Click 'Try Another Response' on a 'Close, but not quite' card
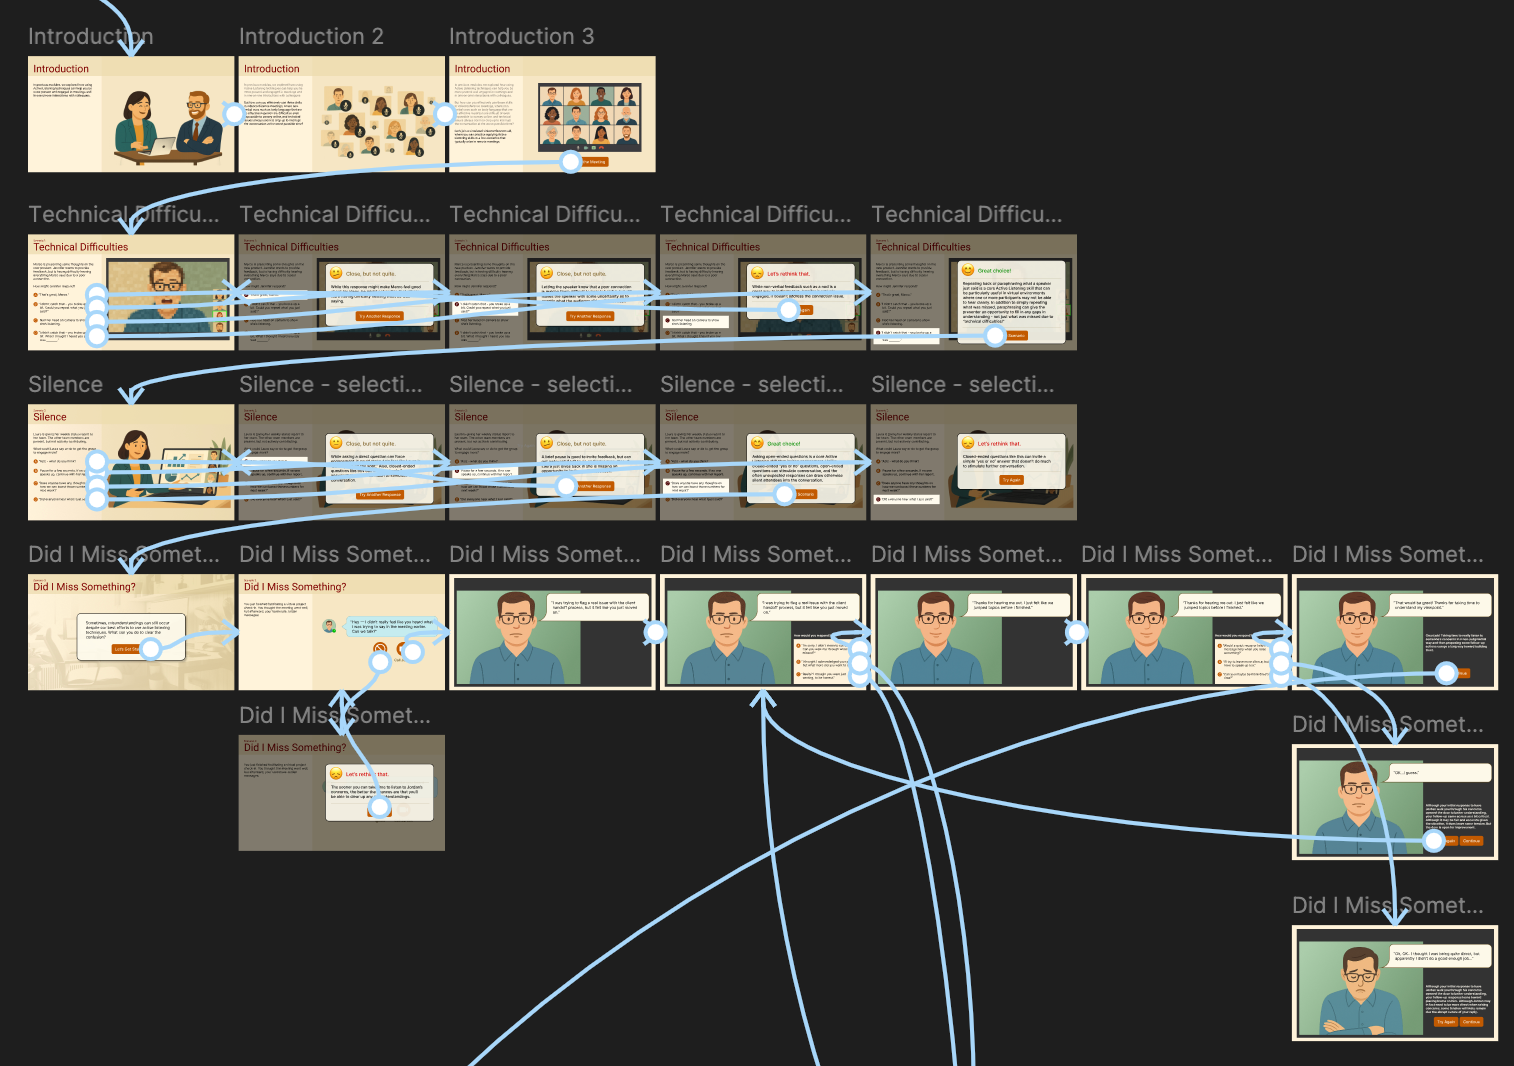The image size is (1514, 1066). click(x=381, y=316)
